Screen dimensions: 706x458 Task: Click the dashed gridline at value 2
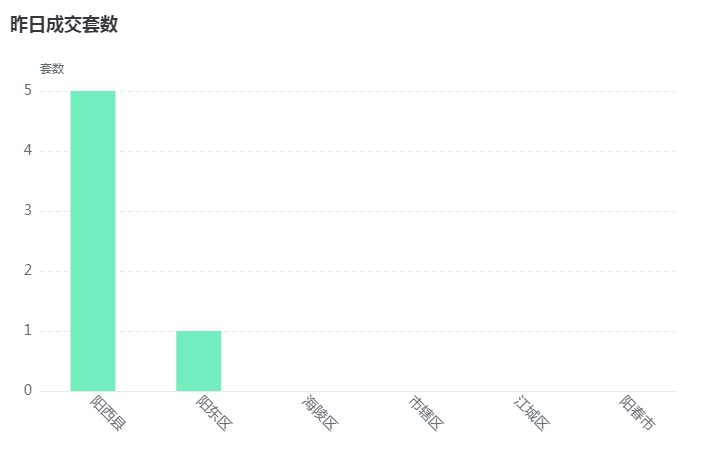pos(396,271)
